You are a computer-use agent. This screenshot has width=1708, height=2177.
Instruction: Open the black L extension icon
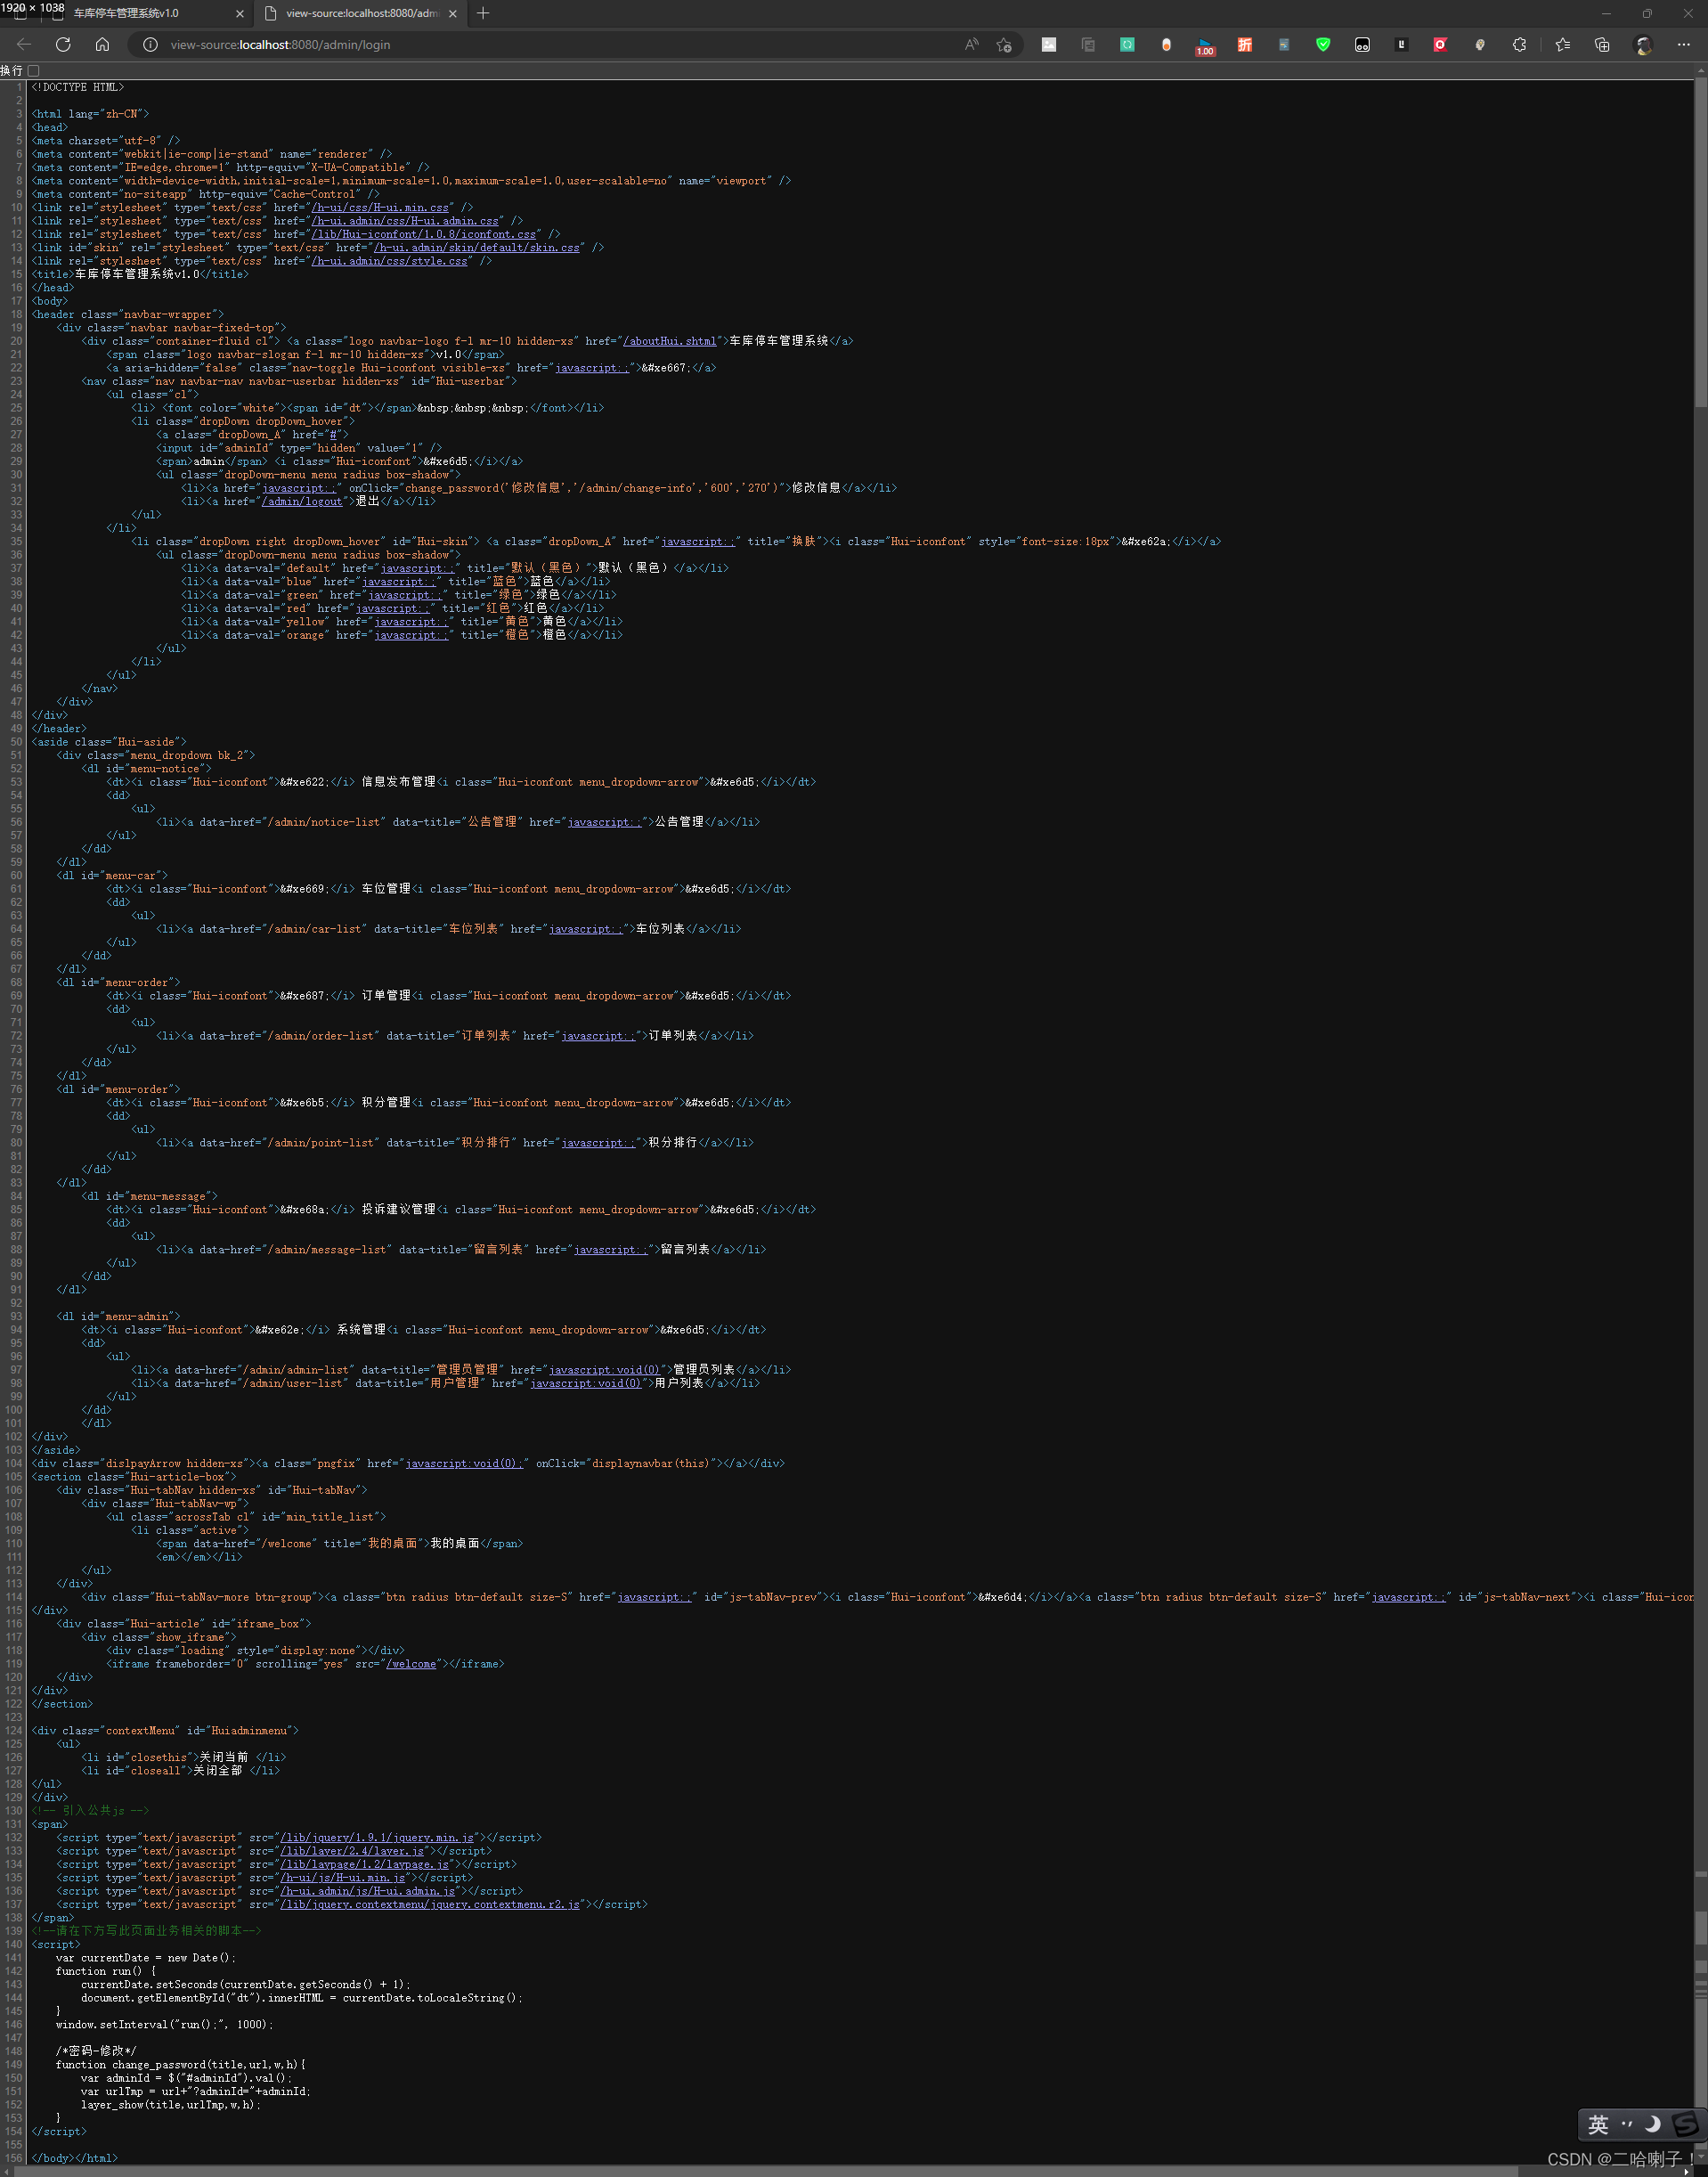pyautogui.click(x=1401, y=44)
